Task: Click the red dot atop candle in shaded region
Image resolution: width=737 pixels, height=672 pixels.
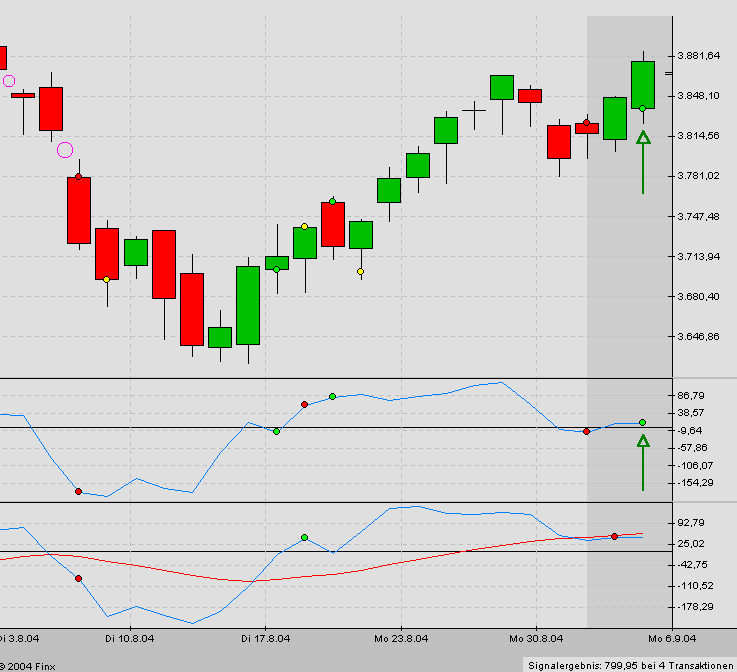Action: 587,123
